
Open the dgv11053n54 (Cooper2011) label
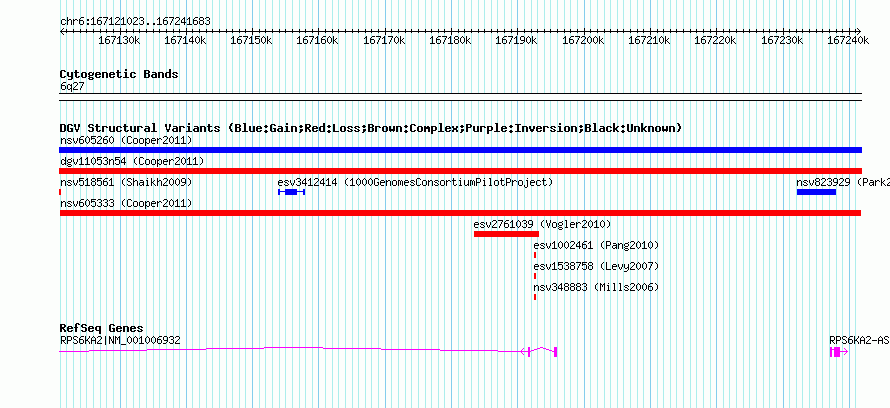coord(132,161)
